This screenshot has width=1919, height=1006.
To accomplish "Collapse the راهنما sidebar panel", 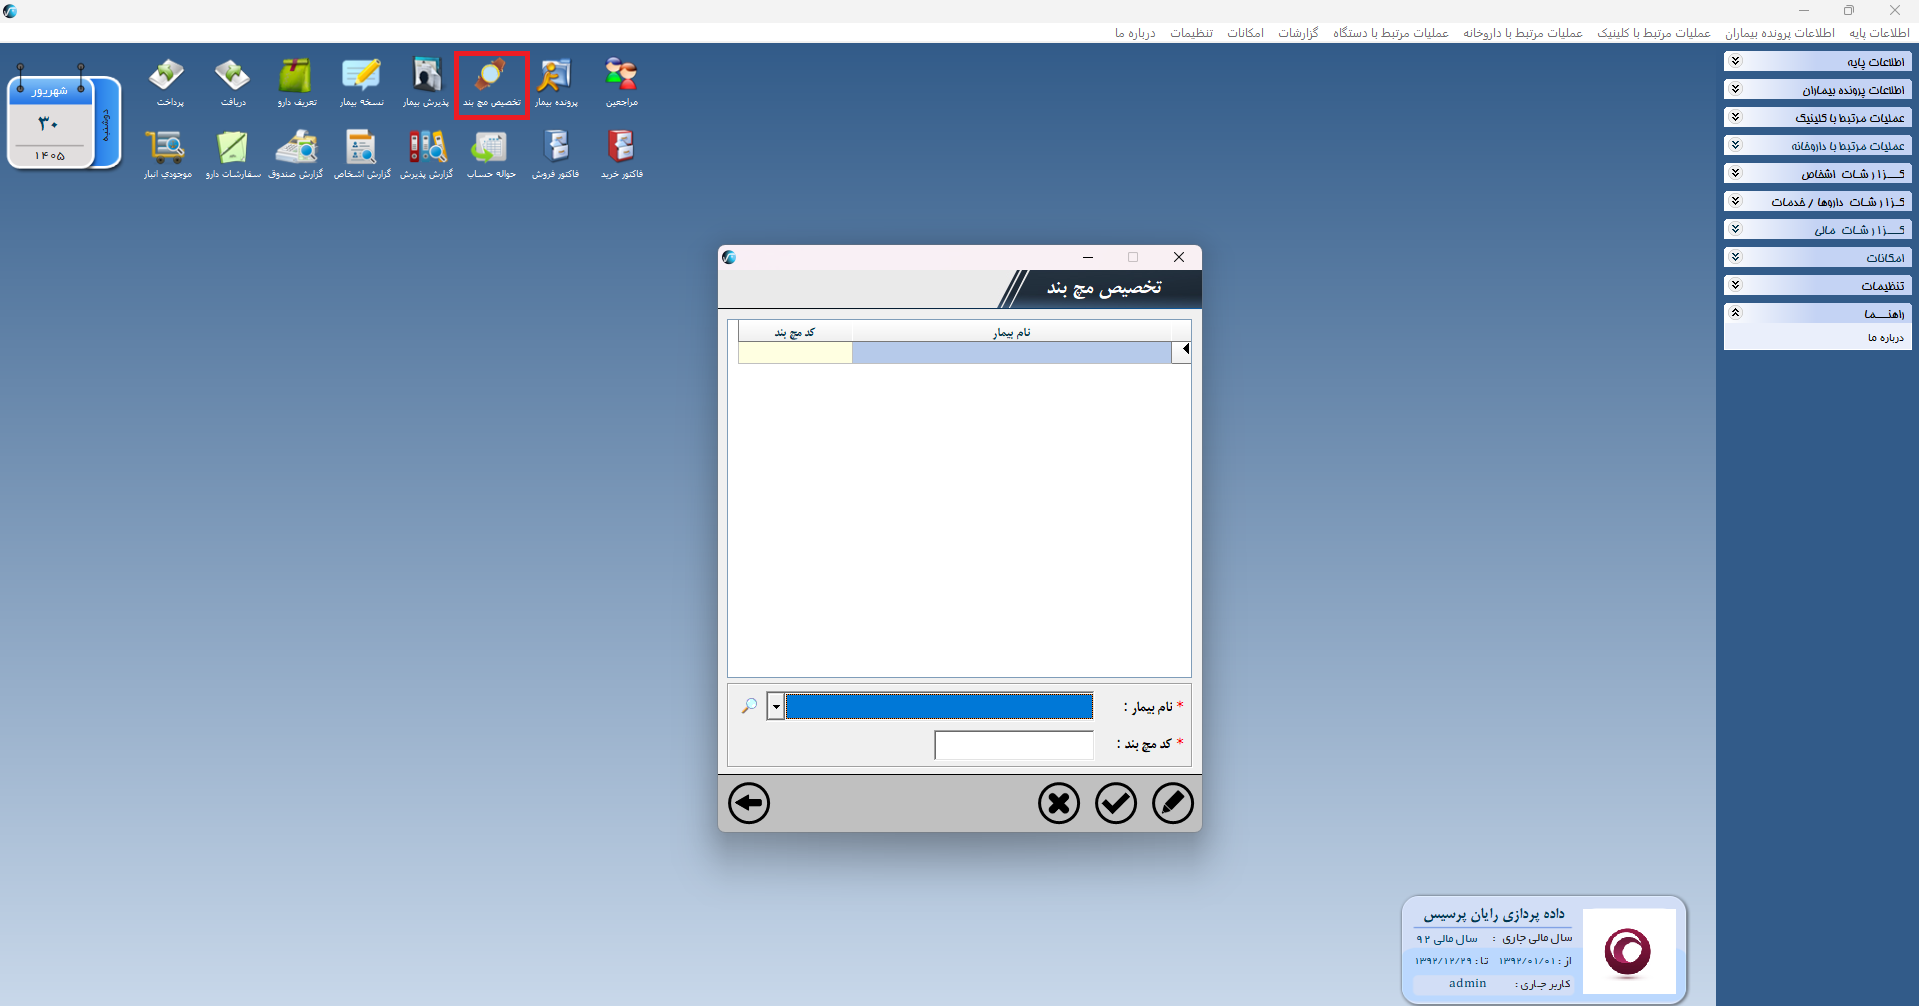I will pyautogui.click(x=1817, y=314).
